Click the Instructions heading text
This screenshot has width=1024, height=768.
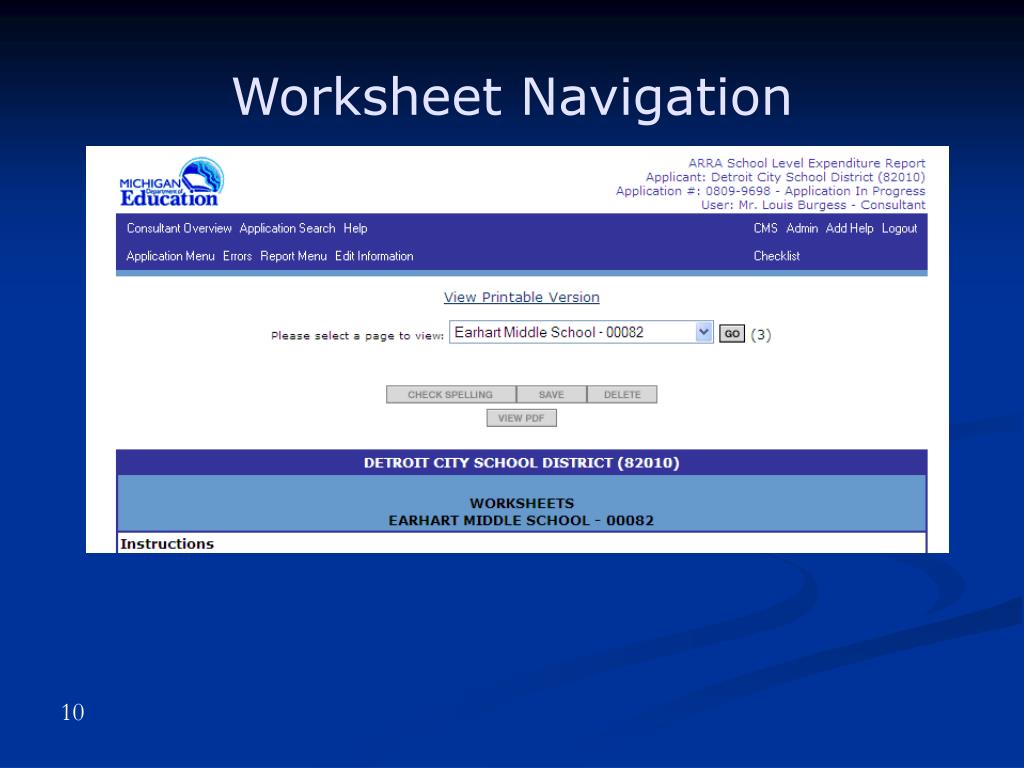(167, 544)
